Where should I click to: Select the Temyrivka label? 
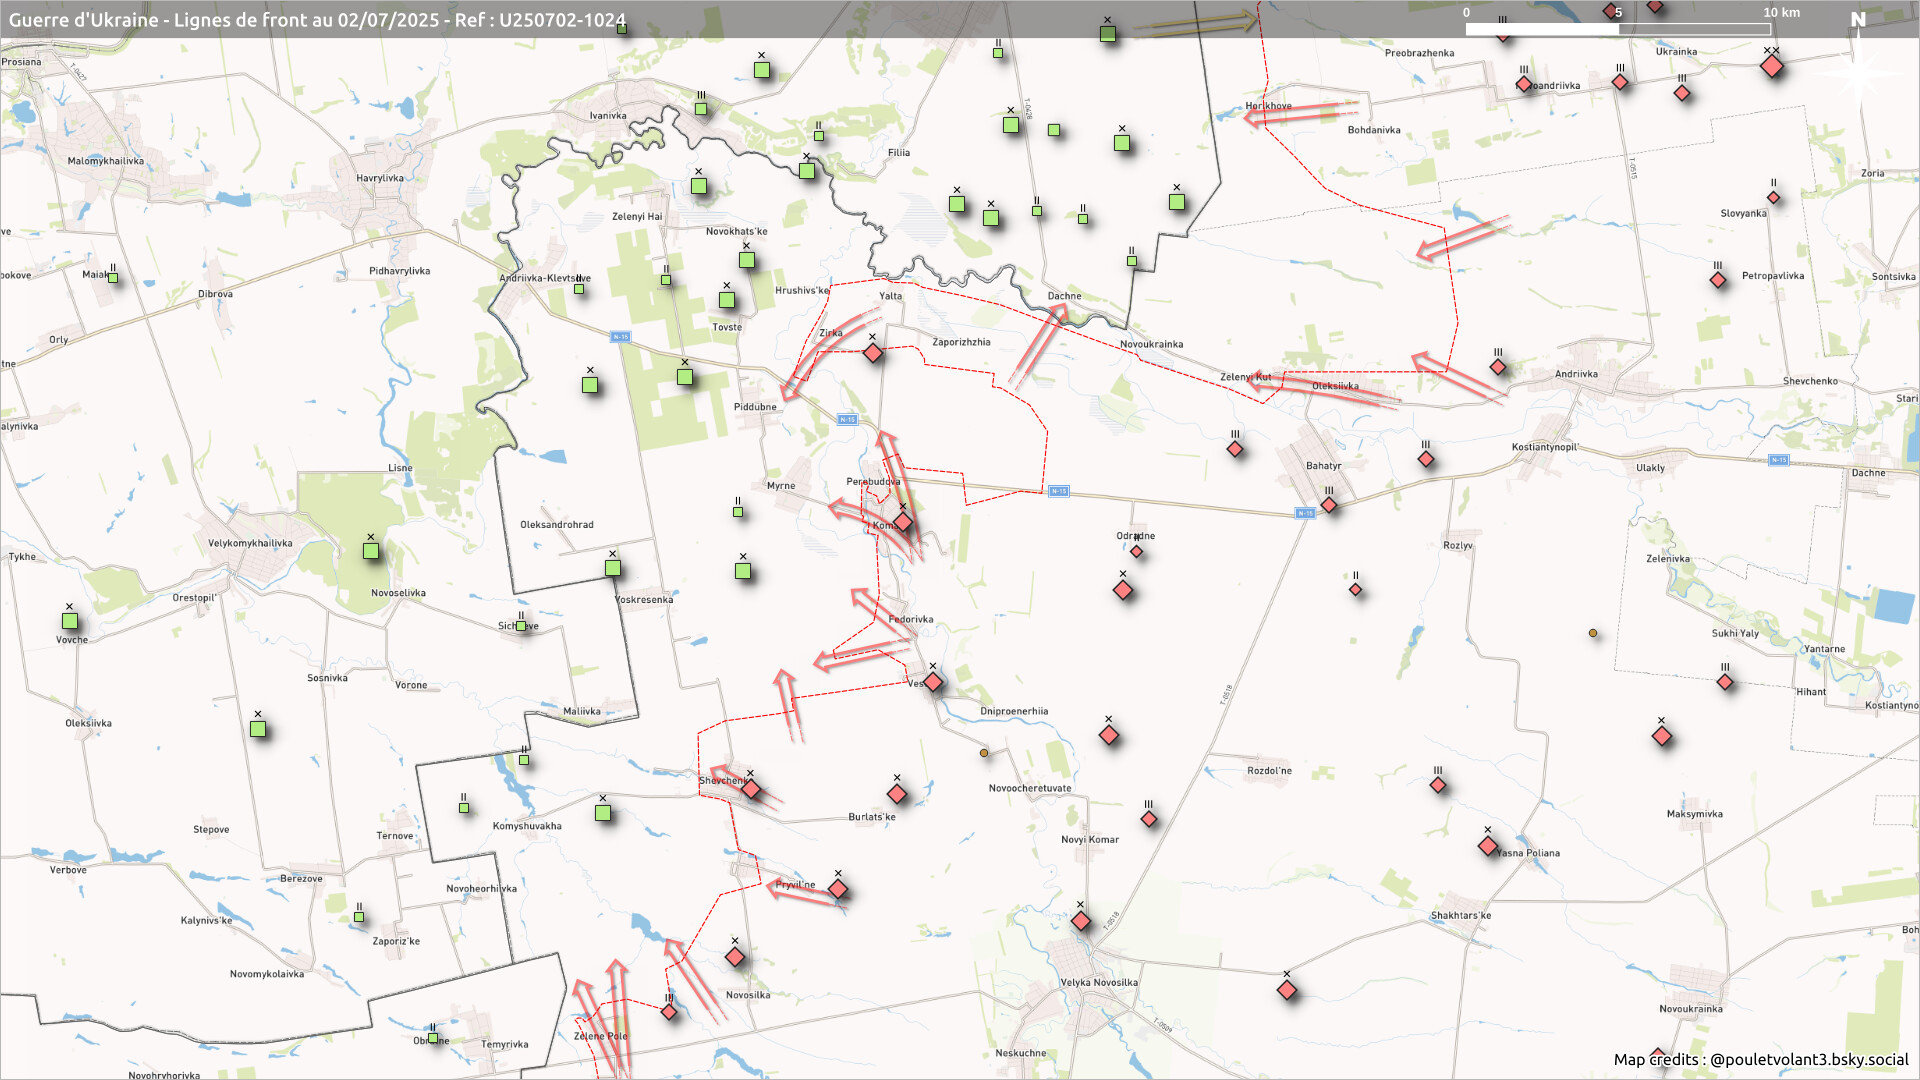coord(504,1045)
